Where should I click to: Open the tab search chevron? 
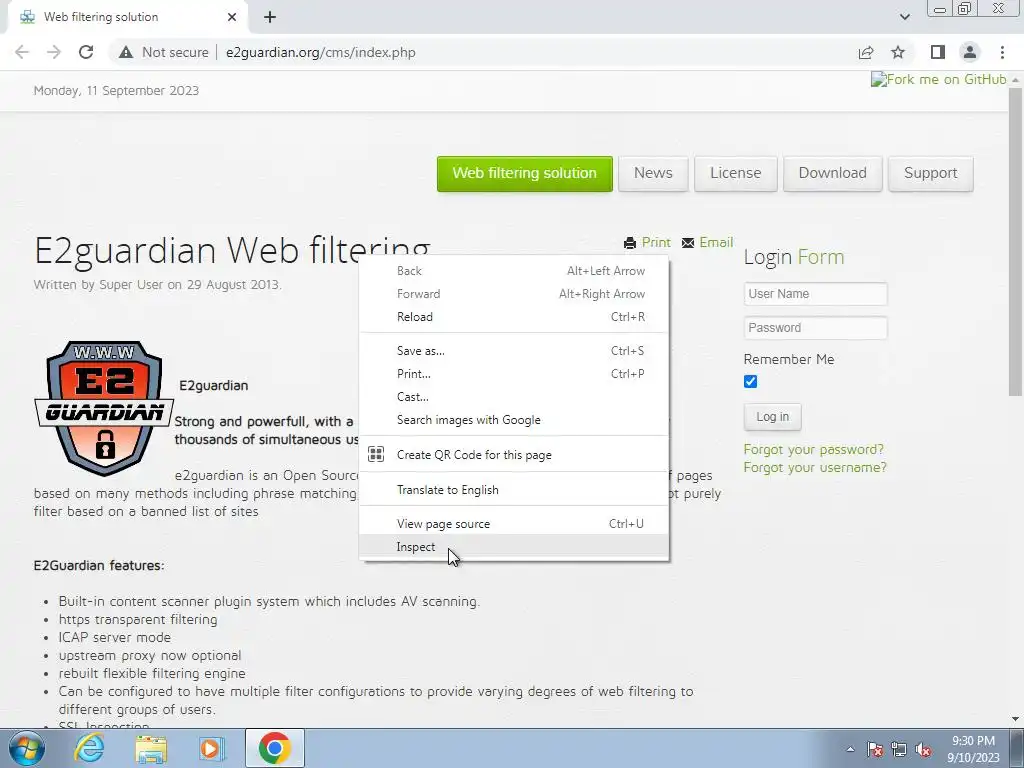click(x=904, y=17)
